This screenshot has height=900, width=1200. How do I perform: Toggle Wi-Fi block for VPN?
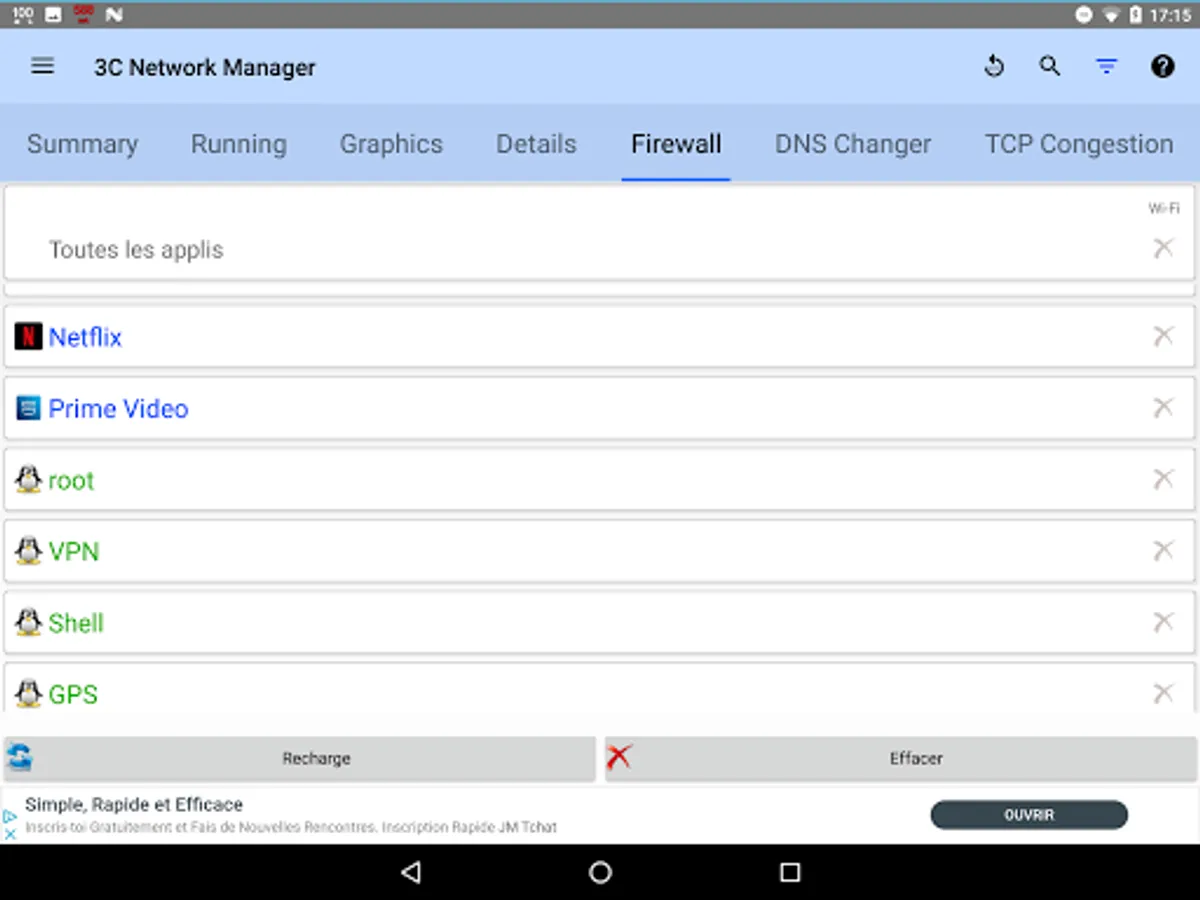point(1163,550)
